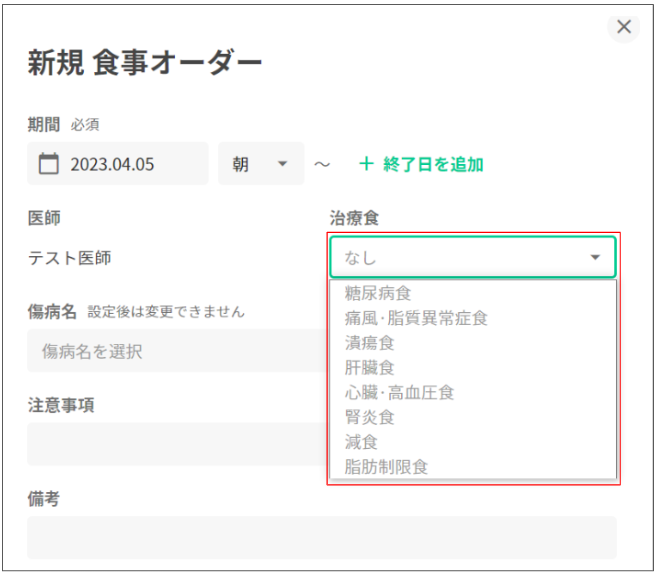Click the 傷病名を選択 field

tap(170, 351)
